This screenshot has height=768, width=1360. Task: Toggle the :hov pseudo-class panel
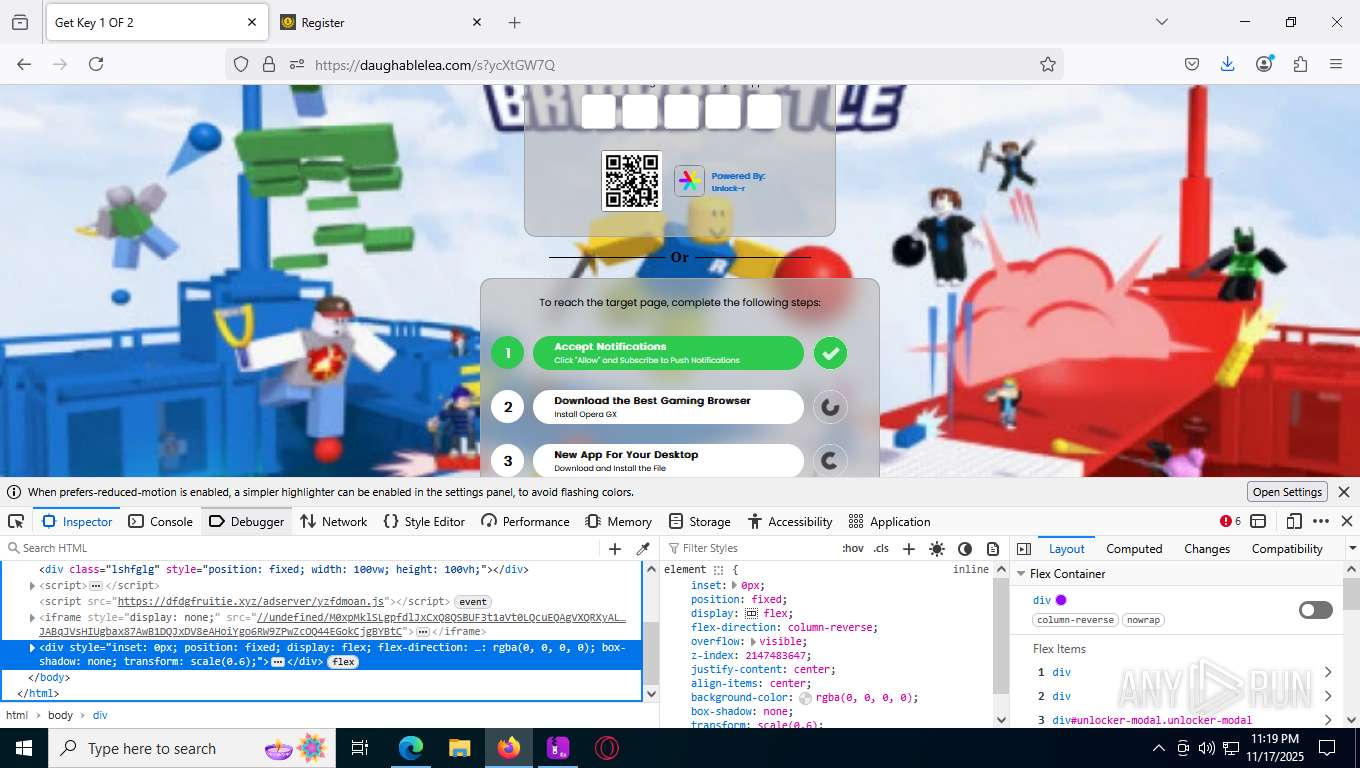853,548
